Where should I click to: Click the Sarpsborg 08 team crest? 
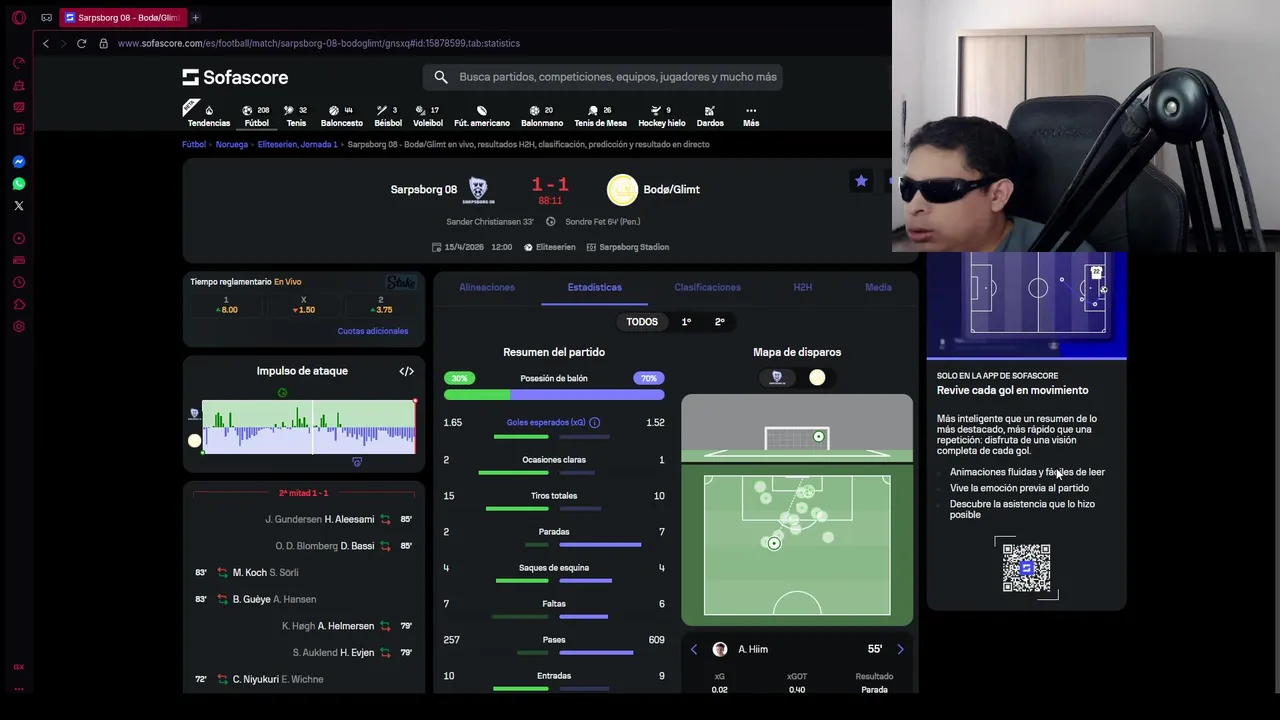coord(479,189)
